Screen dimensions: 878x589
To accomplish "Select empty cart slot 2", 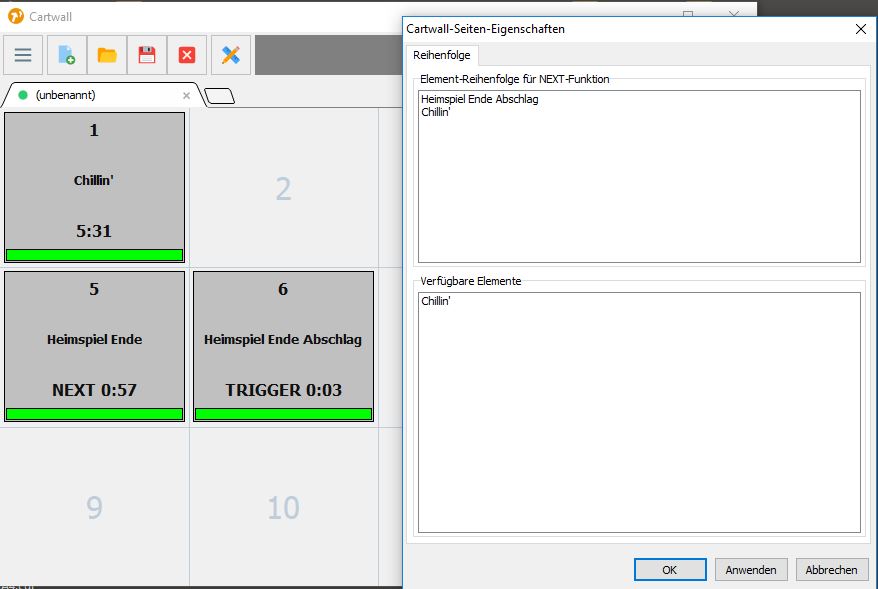I will [283, 188].
